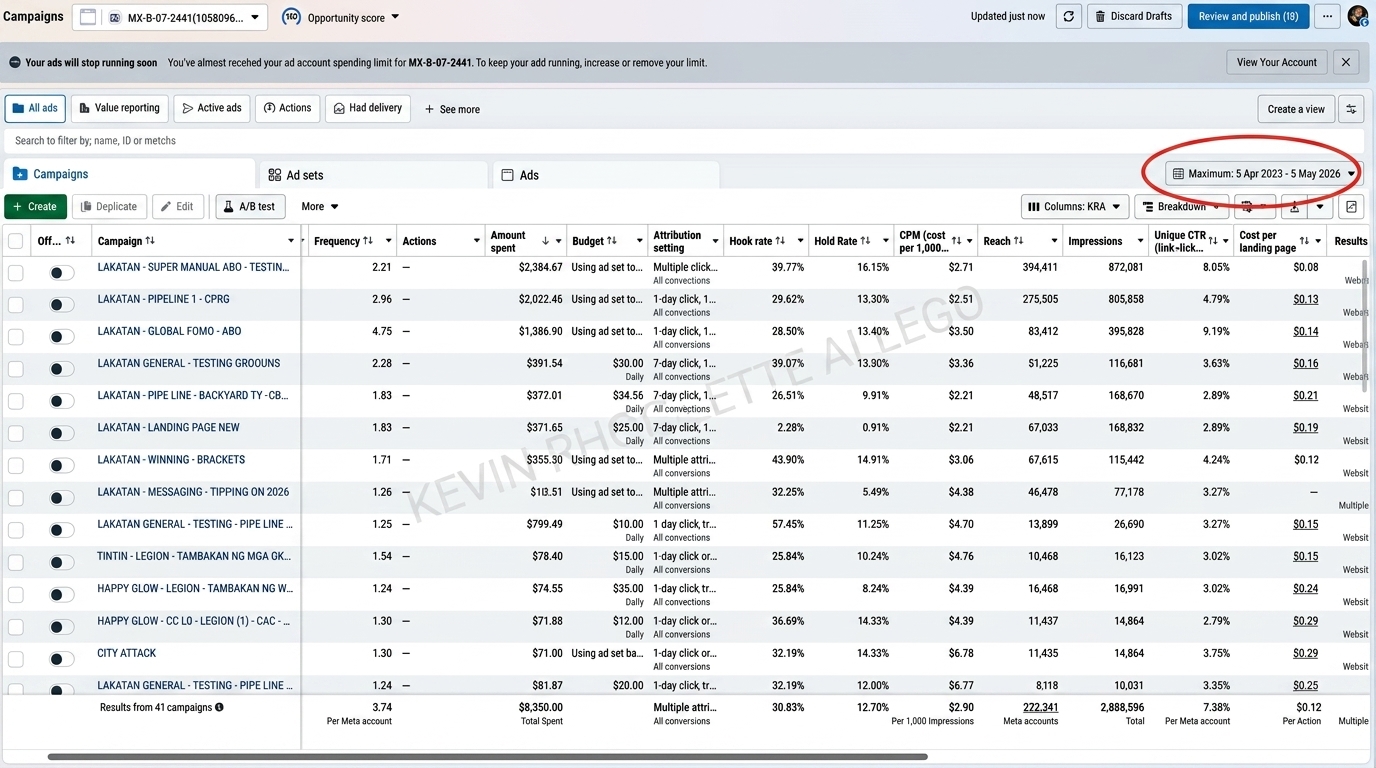
Task: Sort table by CPM arrows
Action: pos(956,241)
